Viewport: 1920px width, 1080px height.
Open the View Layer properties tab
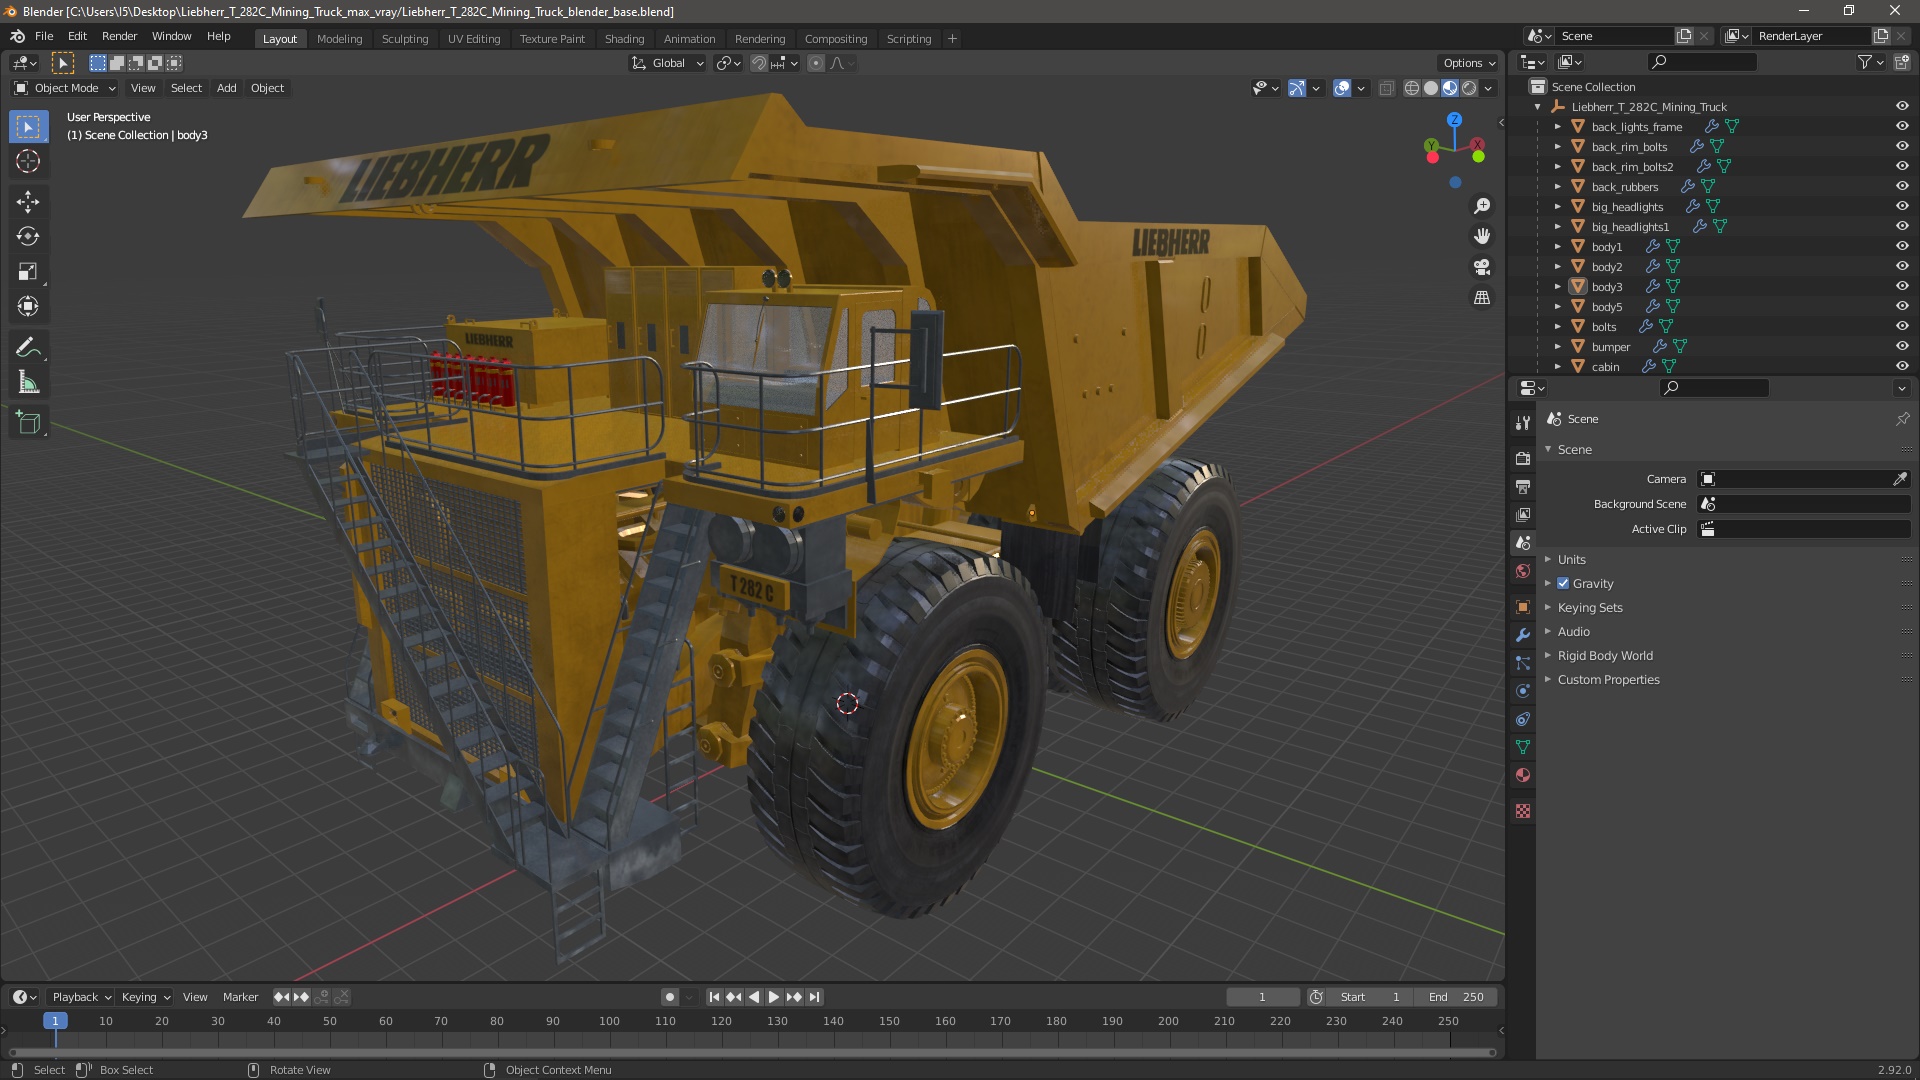click(1523, 515)
